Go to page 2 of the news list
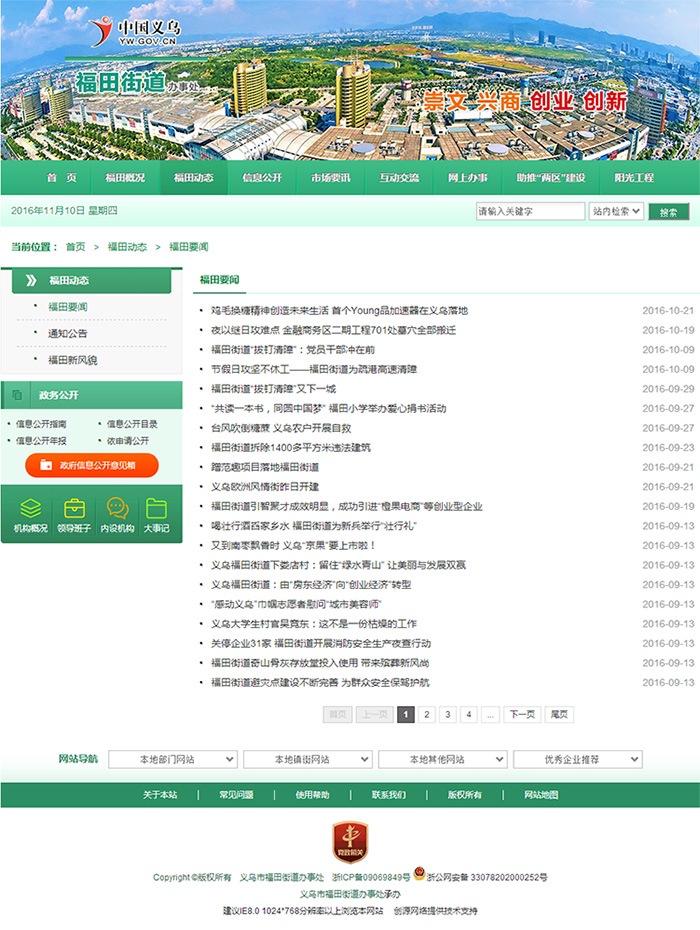 tap(427, 715)
